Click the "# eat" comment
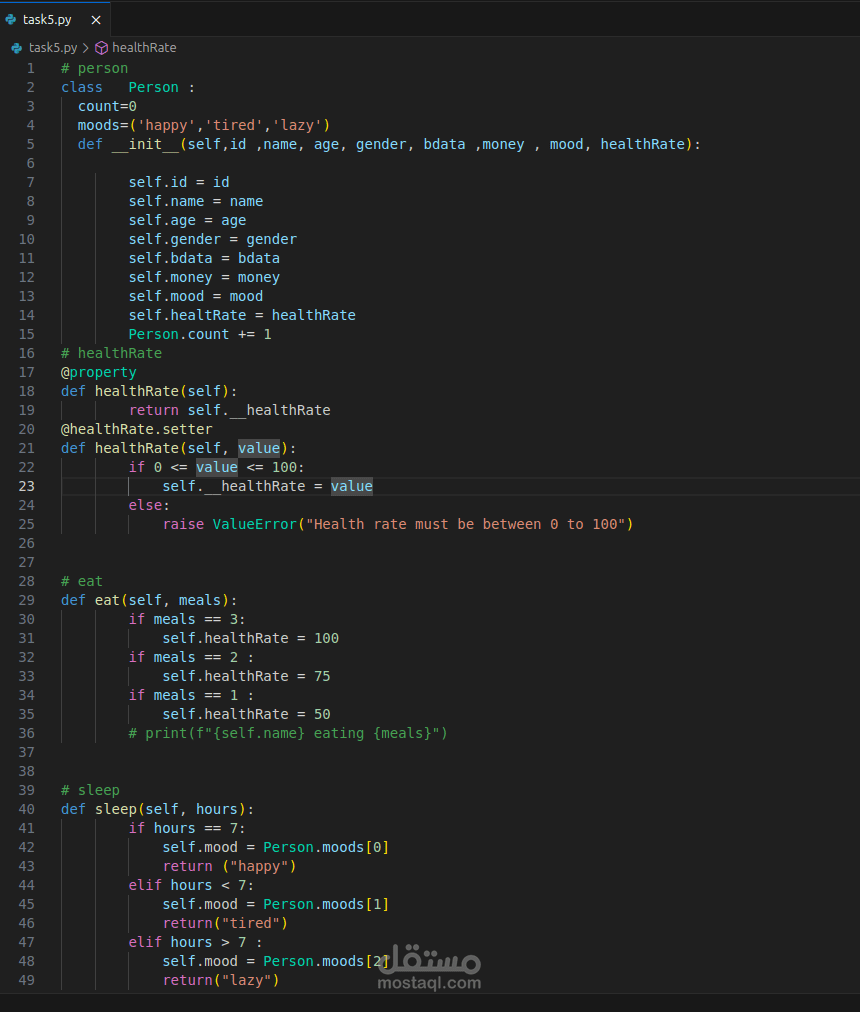The width and height of the screenshot is (860, 1012). tap(81, 581)
